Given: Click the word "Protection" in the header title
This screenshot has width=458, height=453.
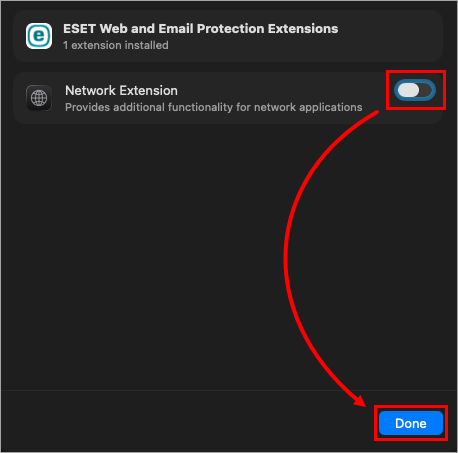Looking at the screenshot, I should 230,29.
